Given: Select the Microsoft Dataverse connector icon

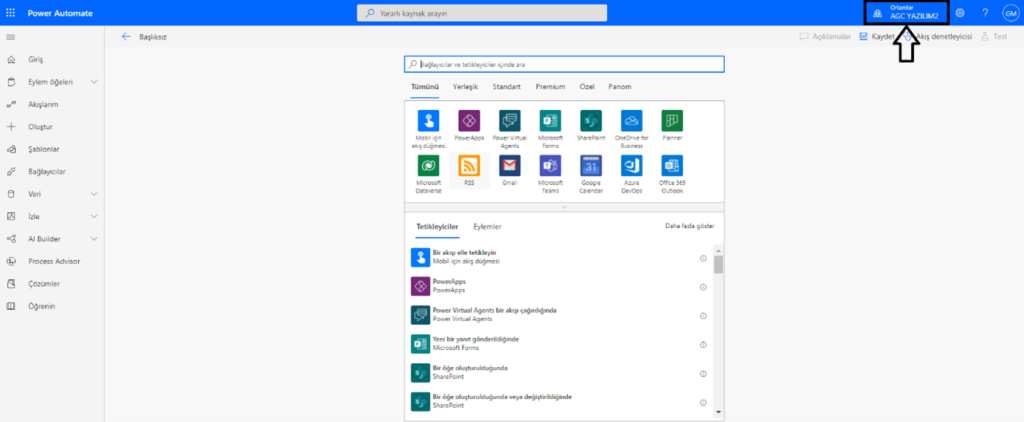Looking at the screenshot, I should coord(428,166).
